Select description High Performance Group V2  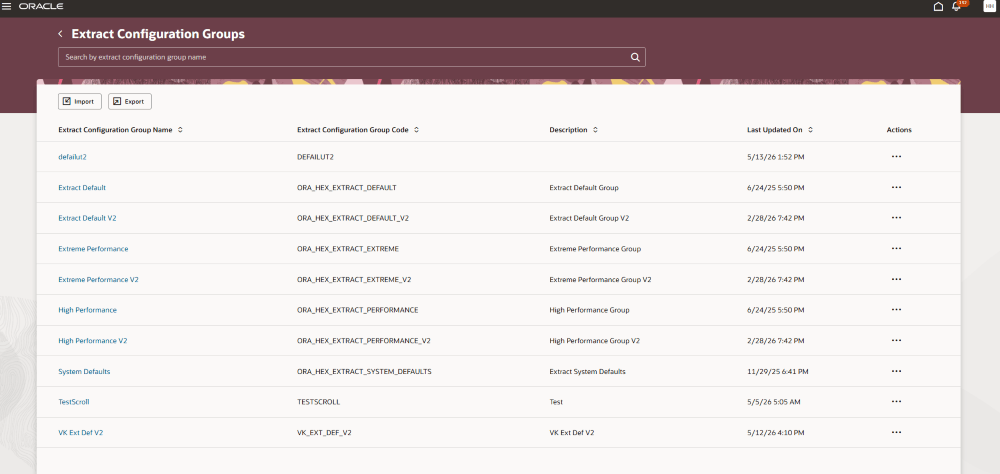[594, 341]
